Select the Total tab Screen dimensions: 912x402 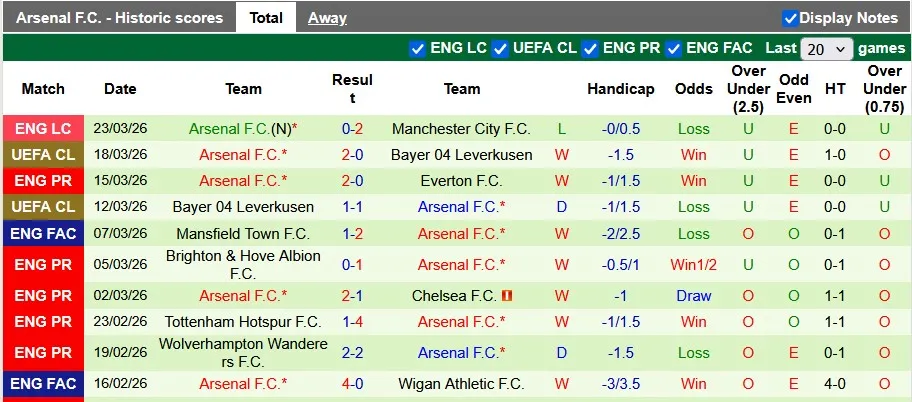(x=265, y=17)
